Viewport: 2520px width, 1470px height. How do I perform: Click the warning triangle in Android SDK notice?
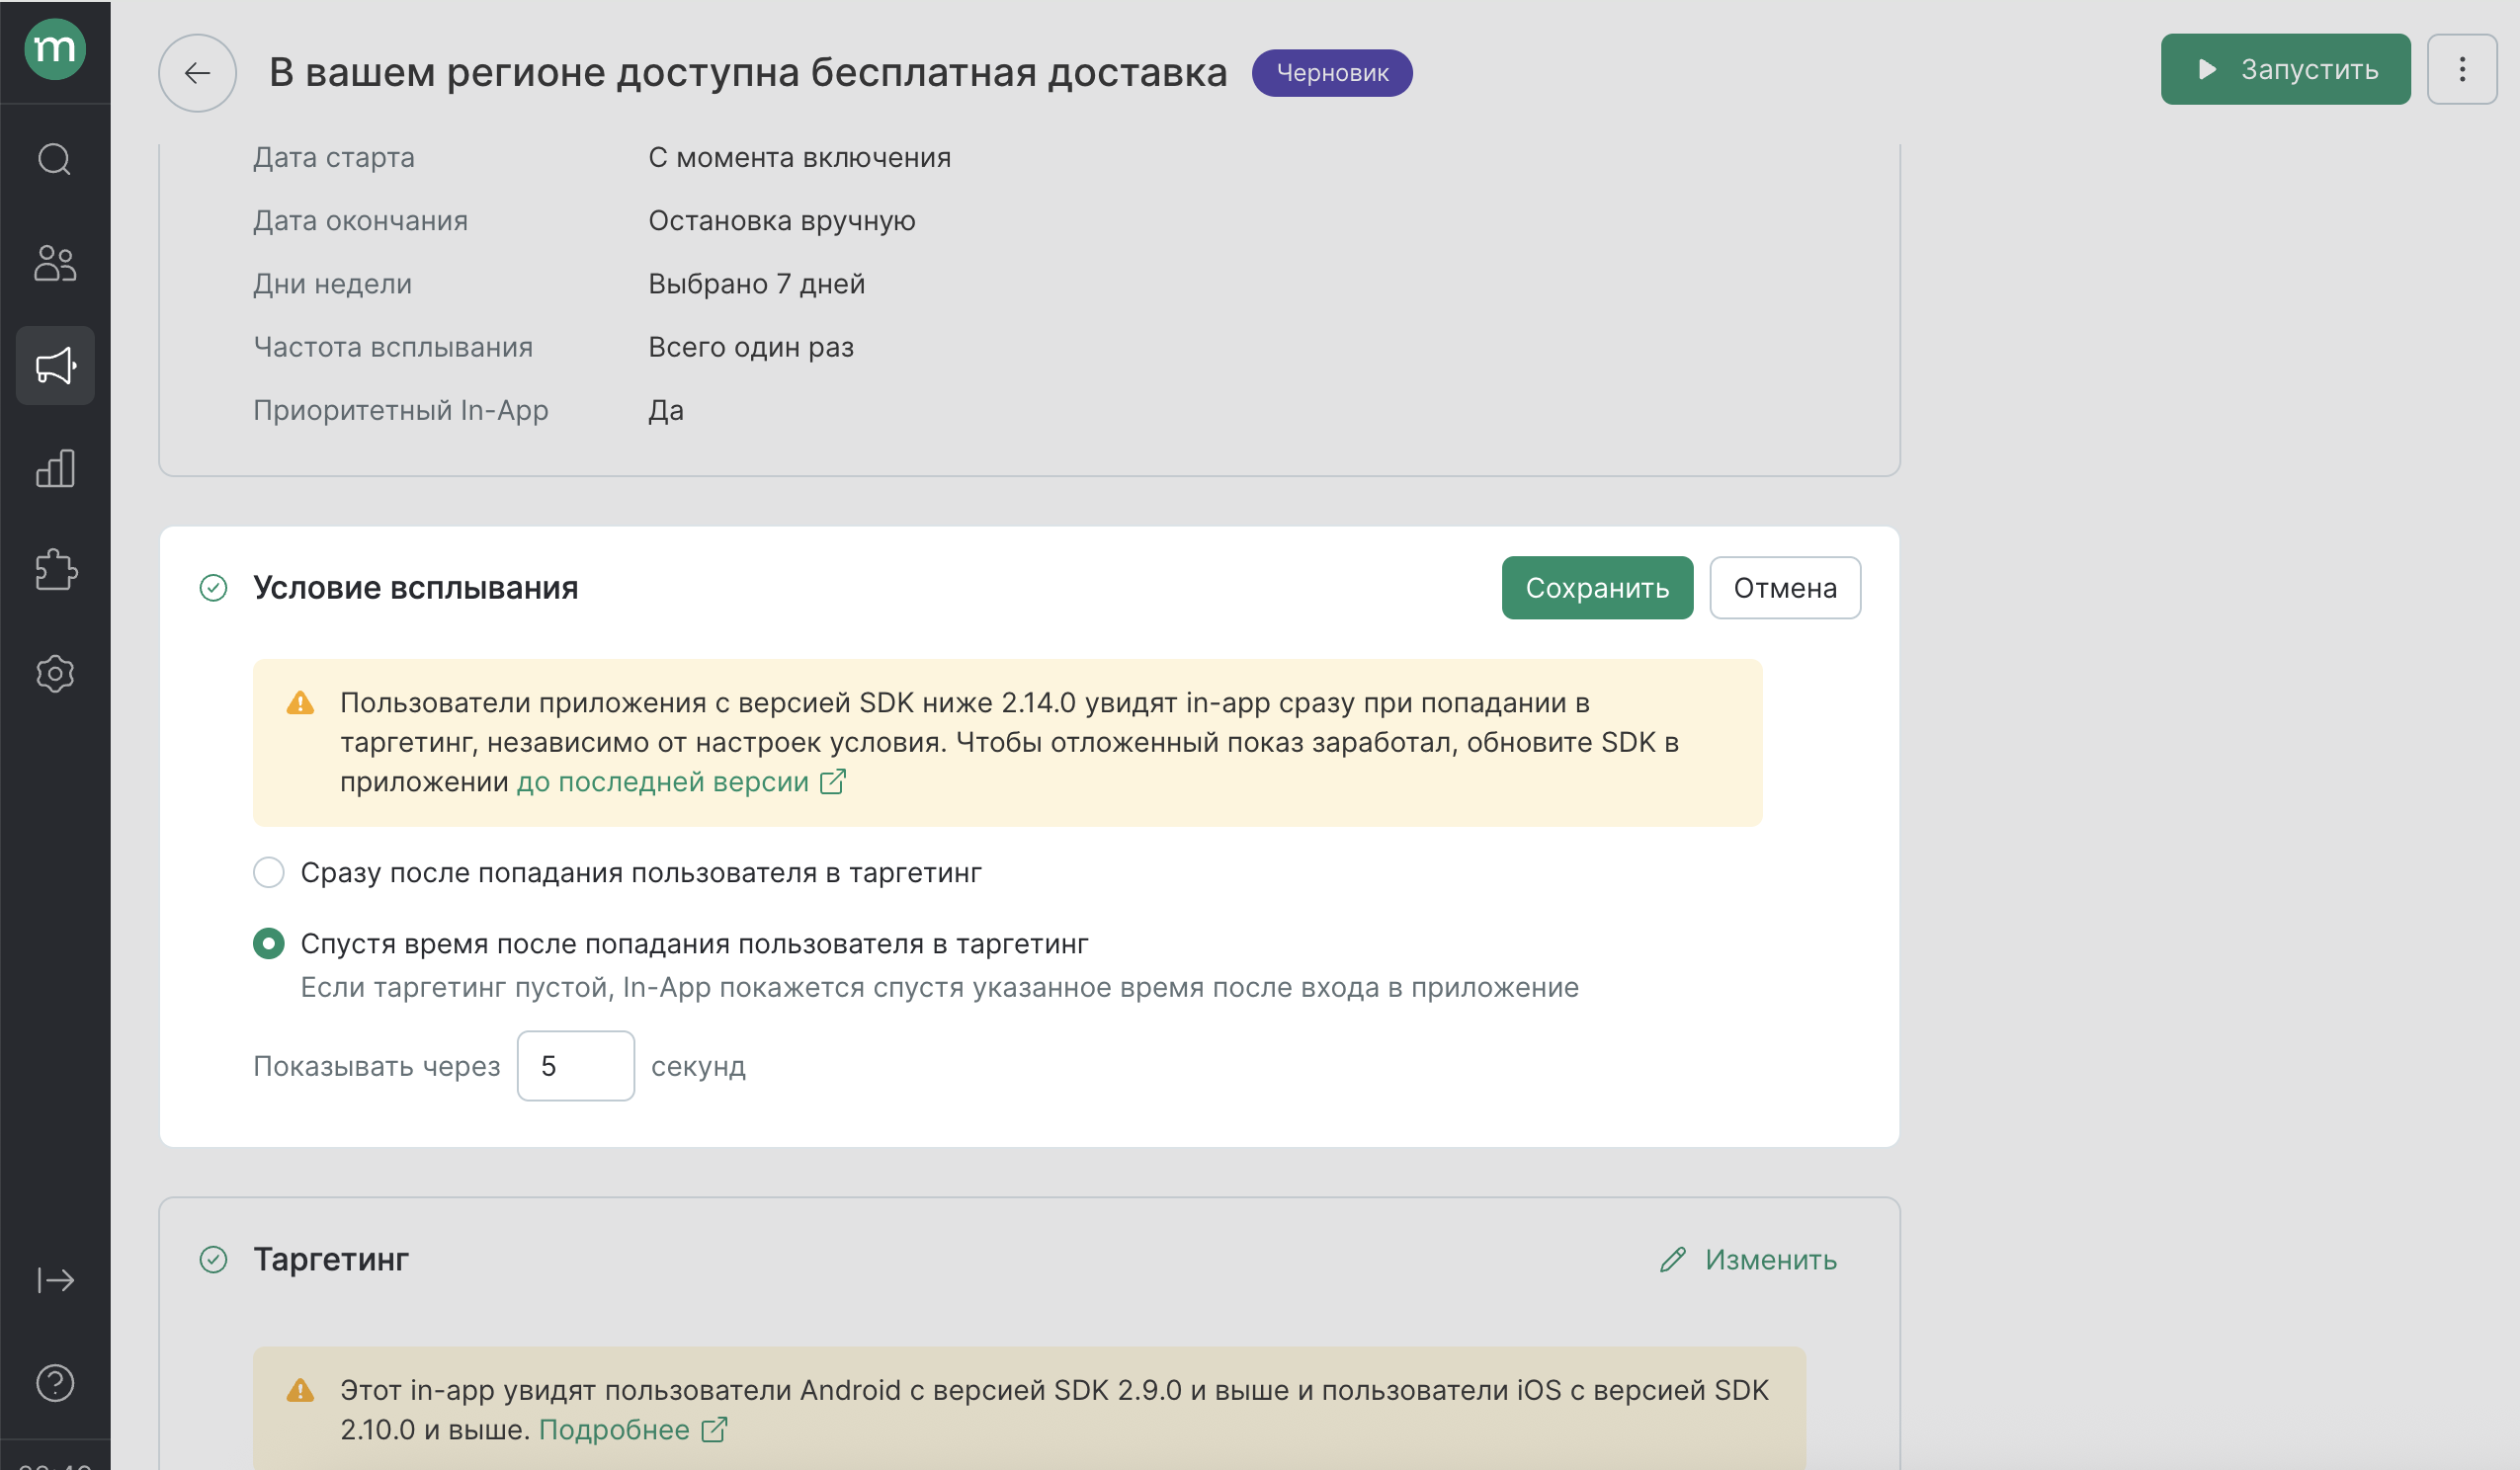point(300,1390)
